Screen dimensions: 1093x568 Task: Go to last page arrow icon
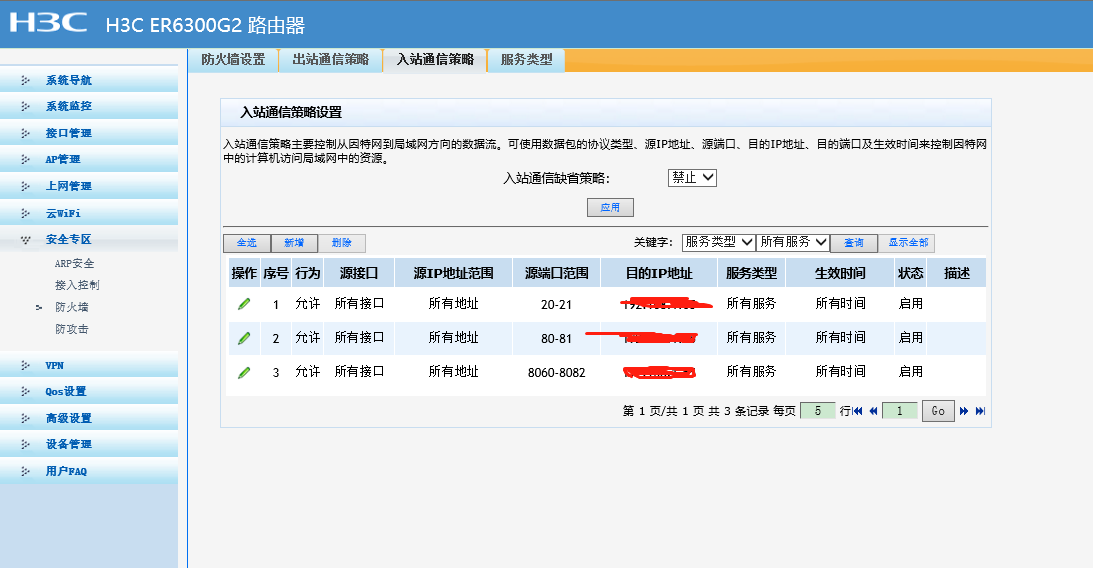coord(980,411)
